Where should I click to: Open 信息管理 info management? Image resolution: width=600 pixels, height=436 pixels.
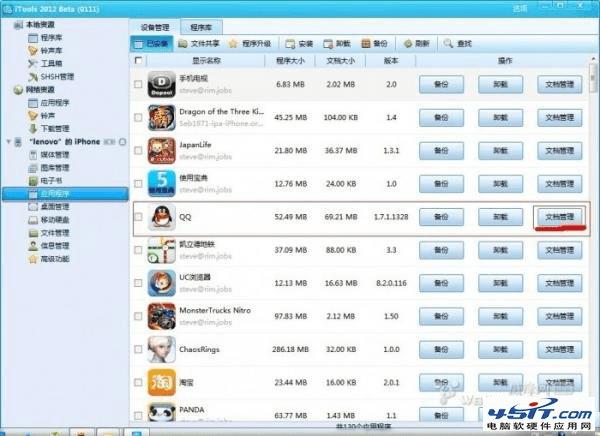(49, 246)
